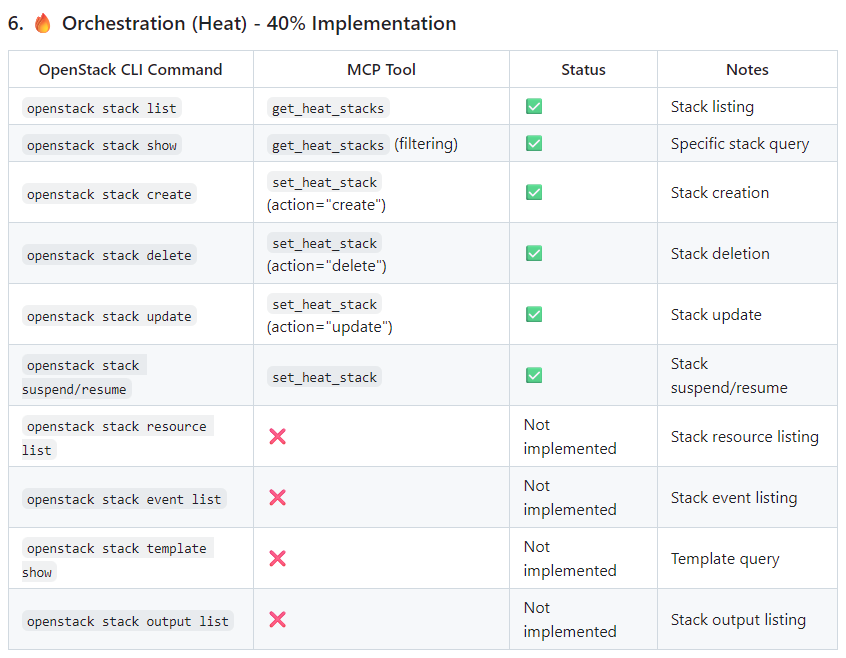The height and width of the screenshot is (658, 846).
Task: Click red X for stack output list
Action: pos(278,619)
